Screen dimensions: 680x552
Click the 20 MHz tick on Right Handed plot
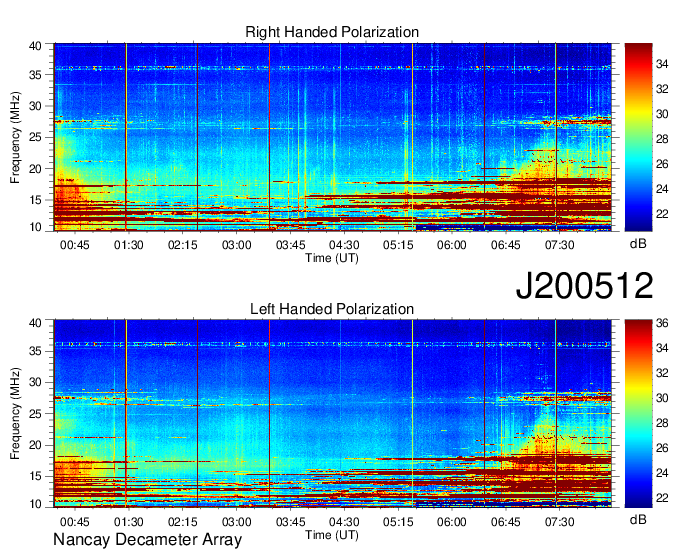[x=35, y=169]
